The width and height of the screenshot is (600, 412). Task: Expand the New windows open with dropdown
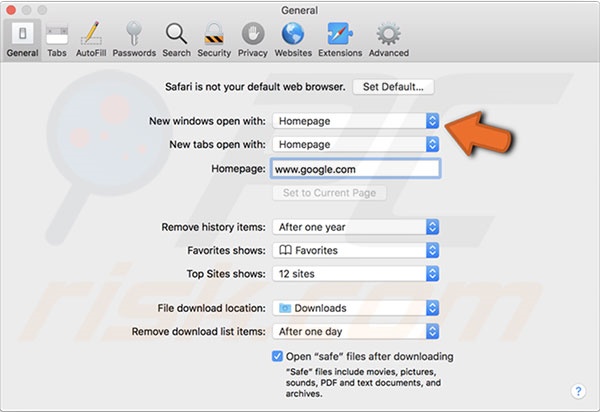(x=355, y=120)
